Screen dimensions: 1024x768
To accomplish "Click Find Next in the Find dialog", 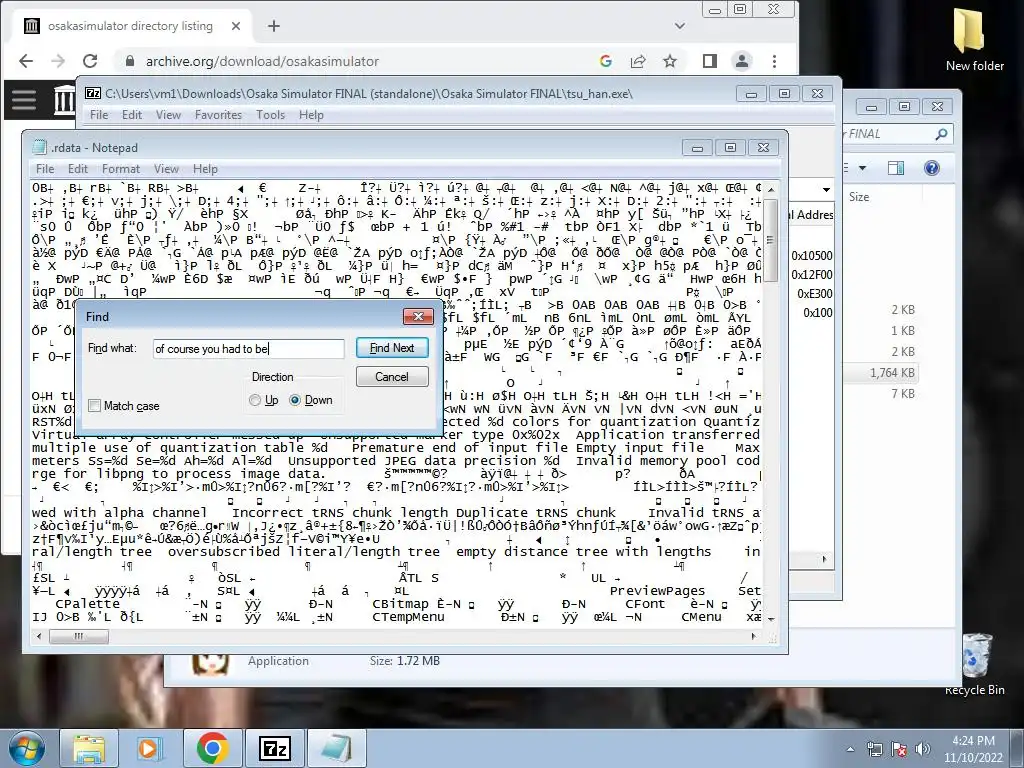I will (x=392, y=348).
